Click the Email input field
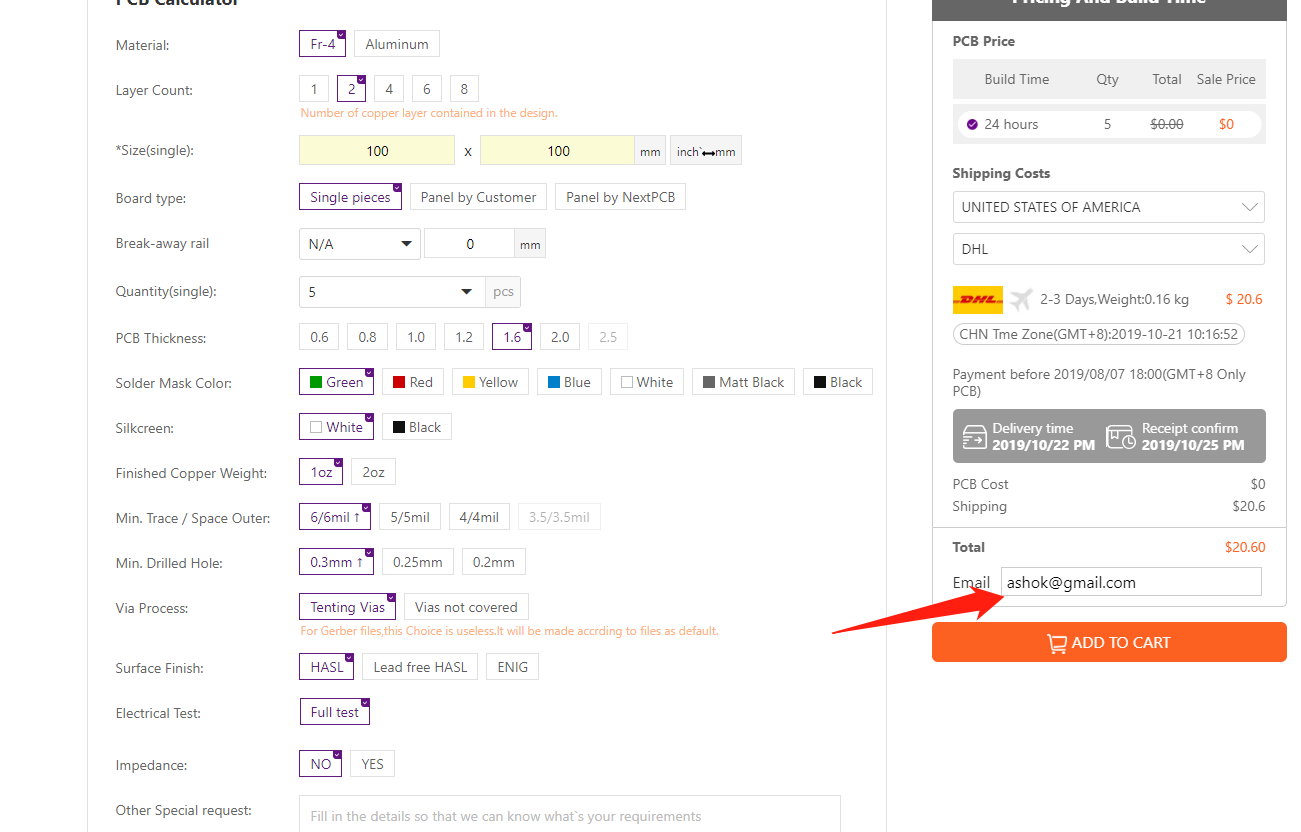Viewport: 1301px width, 832px height. (x=1130, y=582)
